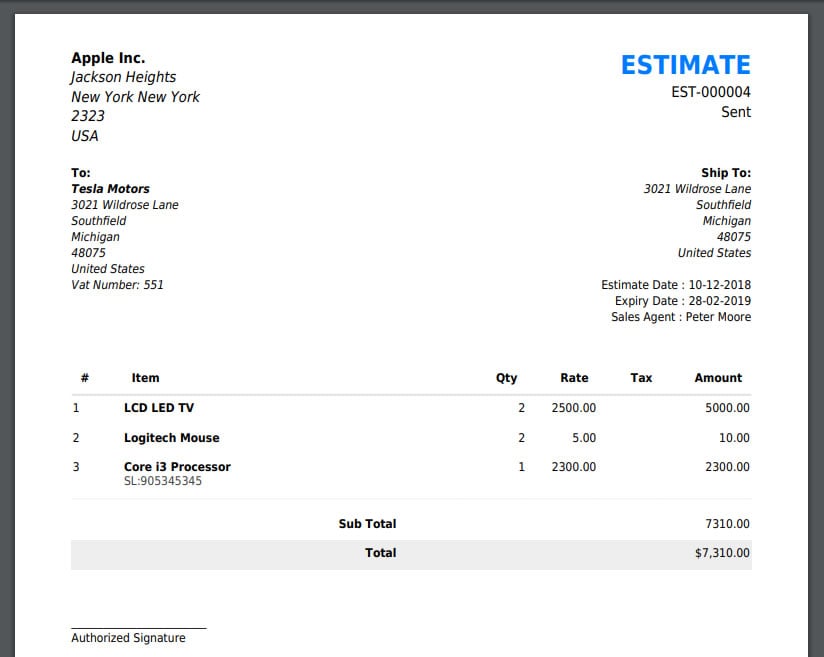This screenshot has width=824, height=657.
Task: Click Michigan in the Ship To address
Action: 727,221
